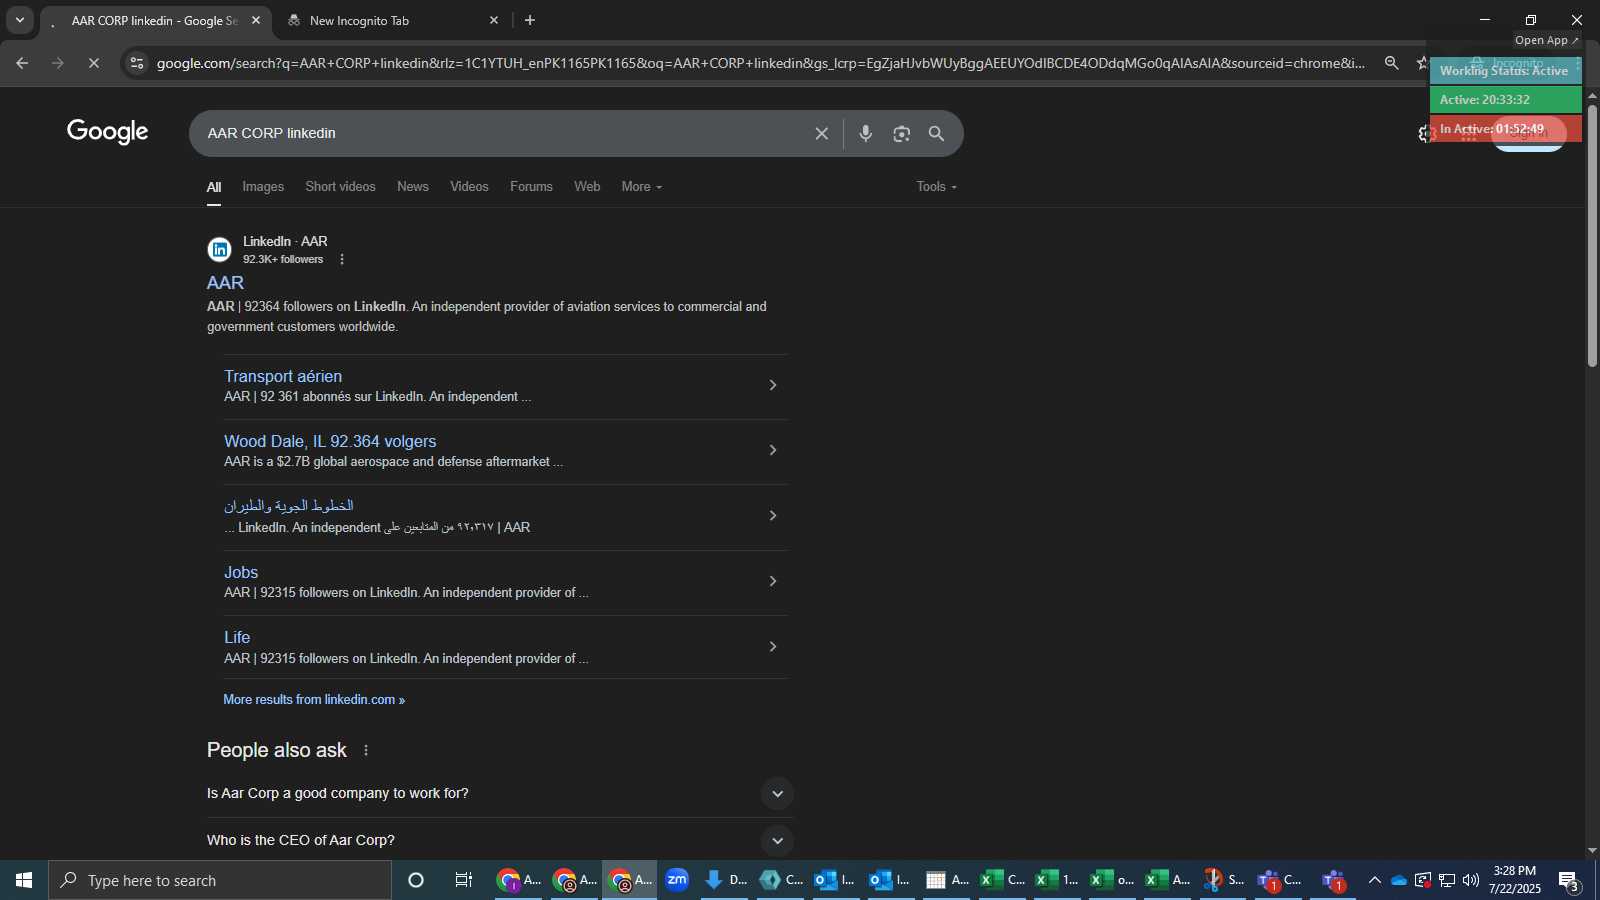
Task: Click More results from linkedin.com
Action: 314,700
